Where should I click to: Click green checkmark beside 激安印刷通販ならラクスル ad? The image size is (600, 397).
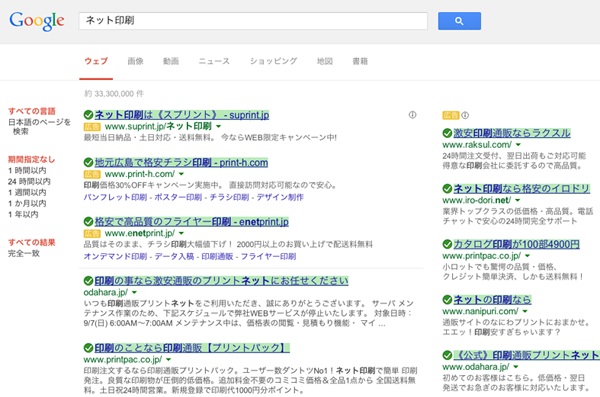pyautogui.click(x=447, y=133)
